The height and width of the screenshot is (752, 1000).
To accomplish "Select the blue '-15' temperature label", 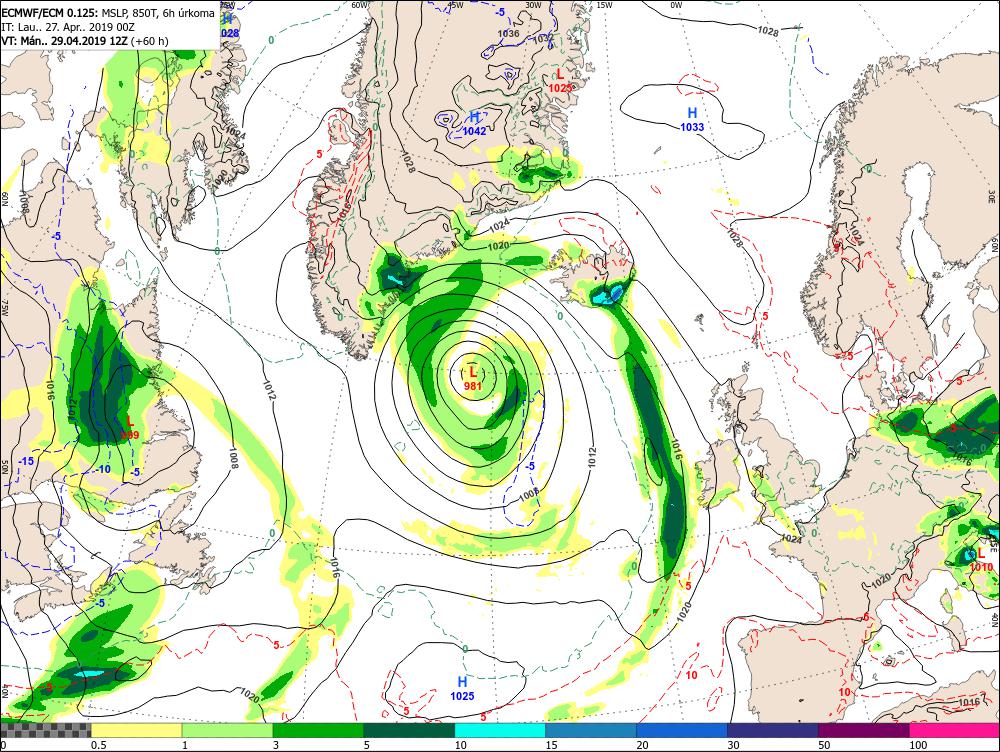I will [x=26, y=461].
